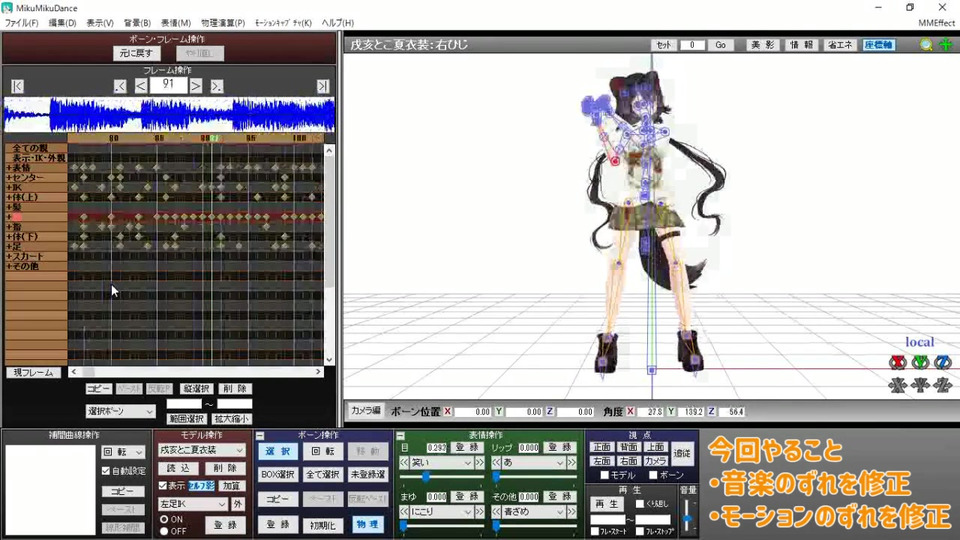This screenshot has width=960, height=540.
Task: Click the 元に戻す undo button
Action: pyautogui.click(x=136, y=53)
